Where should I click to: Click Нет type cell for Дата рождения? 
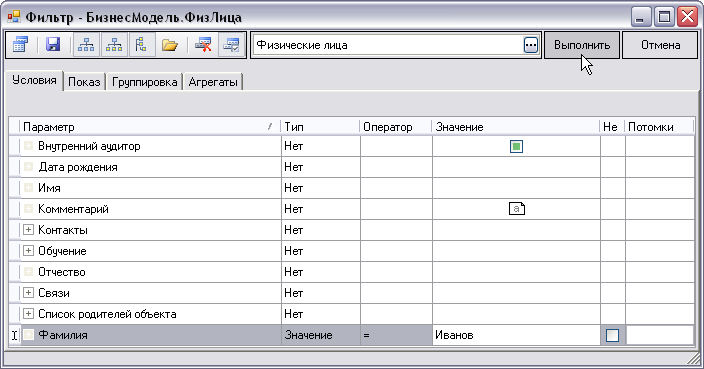pyautogui.click(x=321, y=167)
